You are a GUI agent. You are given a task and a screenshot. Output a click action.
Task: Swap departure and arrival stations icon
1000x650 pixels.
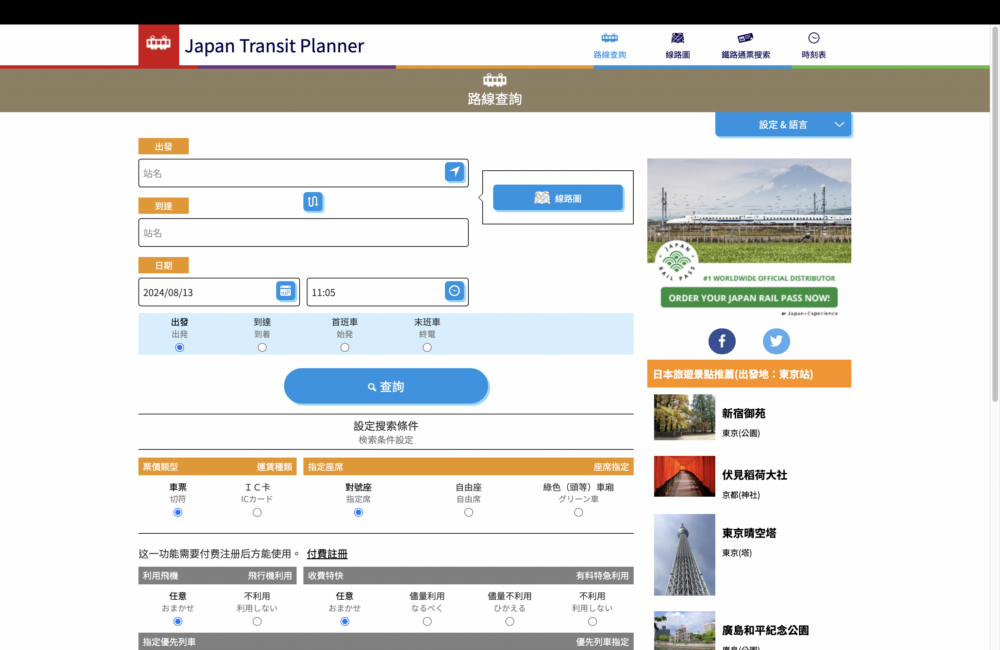point(313,202)
